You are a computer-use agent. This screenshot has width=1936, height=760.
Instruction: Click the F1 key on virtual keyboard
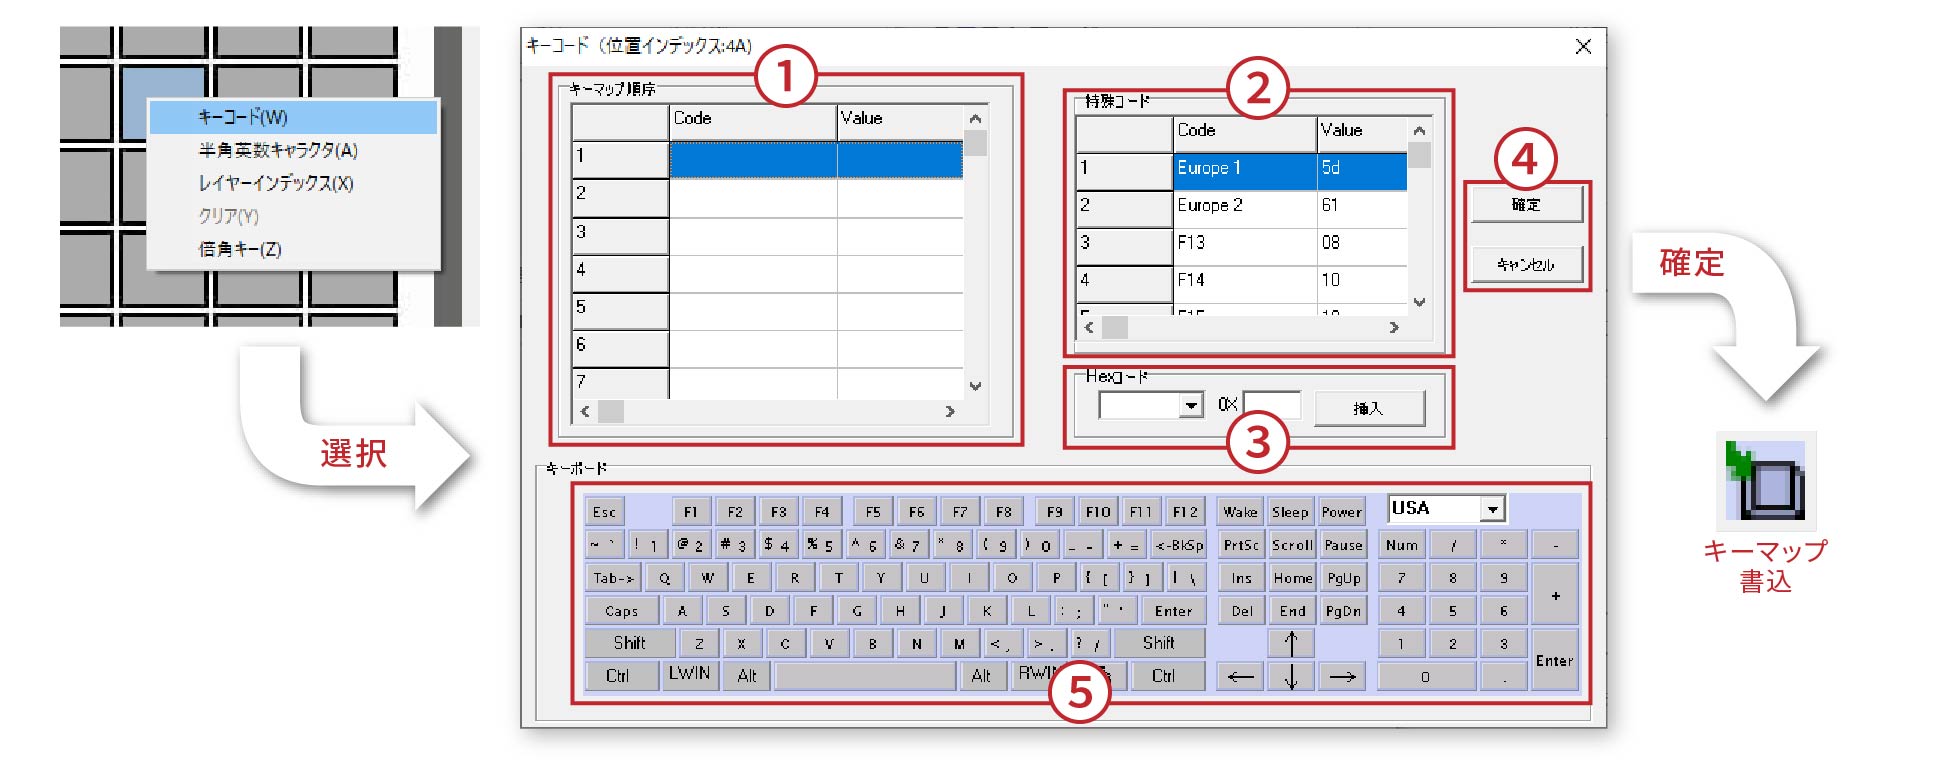point(690,512)
